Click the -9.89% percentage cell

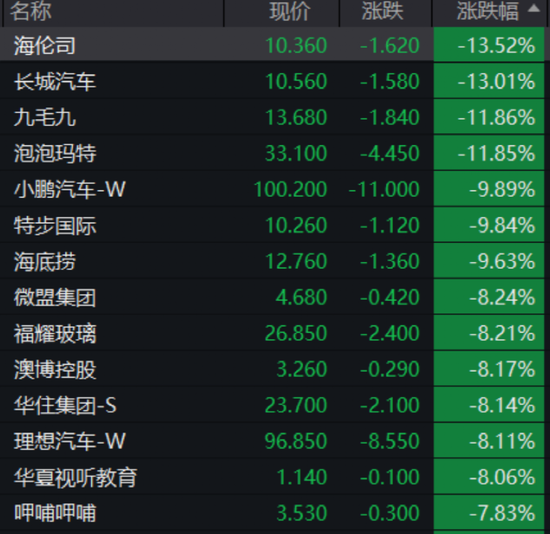click(489, 189)
